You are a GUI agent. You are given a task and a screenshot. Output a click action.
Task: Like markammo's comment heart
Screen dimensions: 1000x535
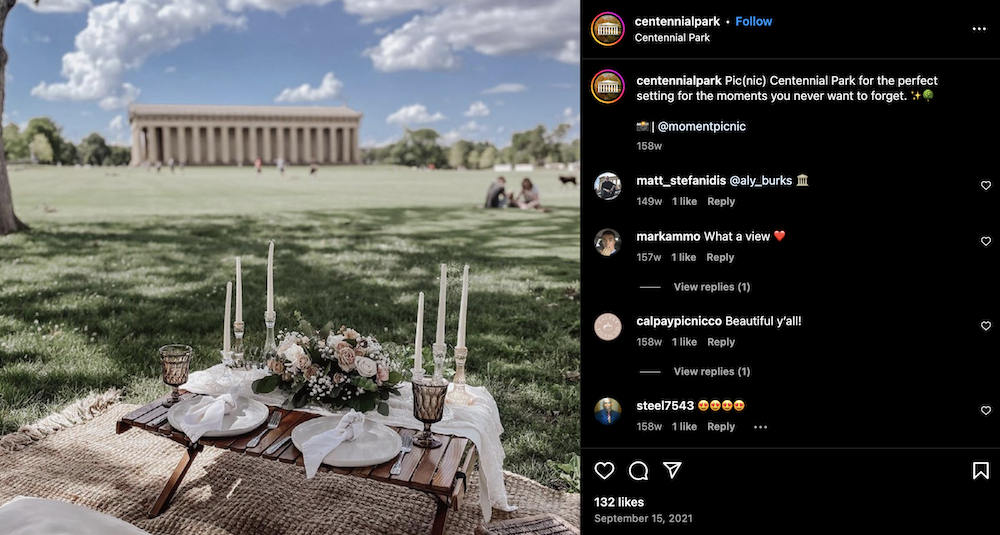[x=985, y=241]
